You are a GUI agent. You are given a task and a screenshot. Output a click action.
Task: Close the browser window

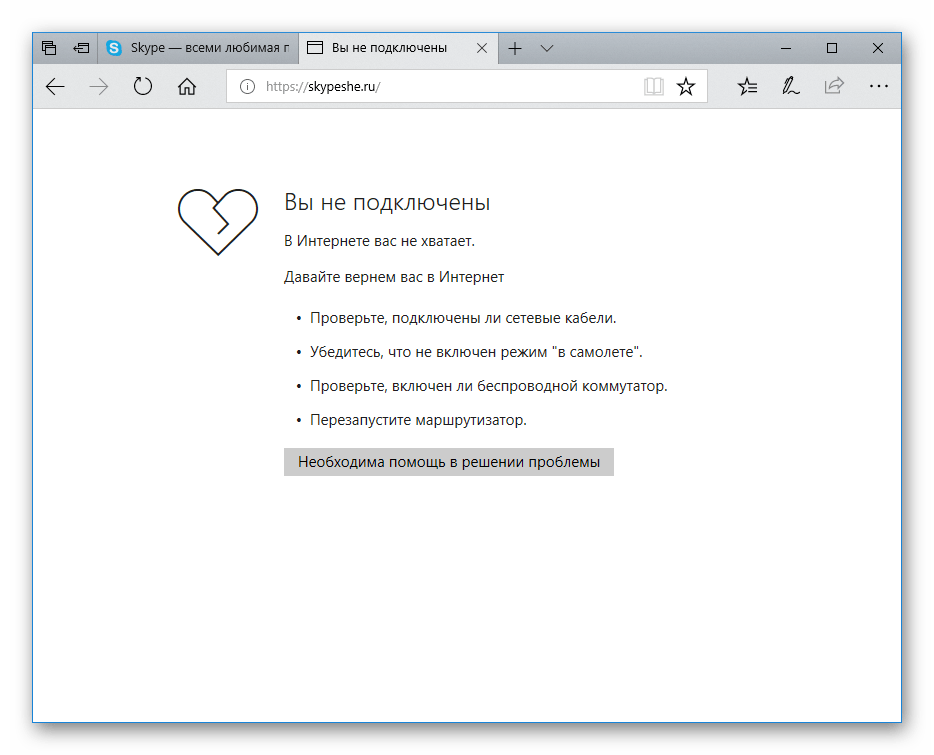coord(878,48)
